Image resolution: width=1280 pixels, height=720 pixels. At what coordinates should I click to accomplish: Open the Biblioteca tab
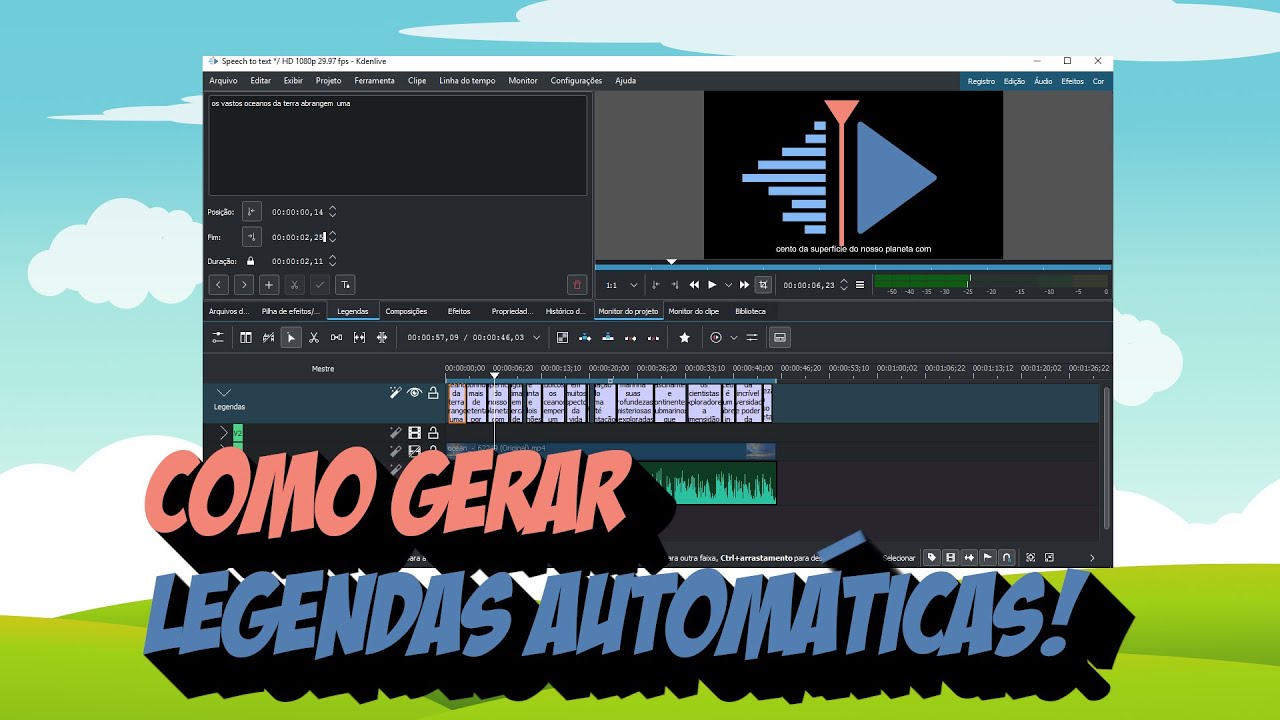[x=750, y=311]
